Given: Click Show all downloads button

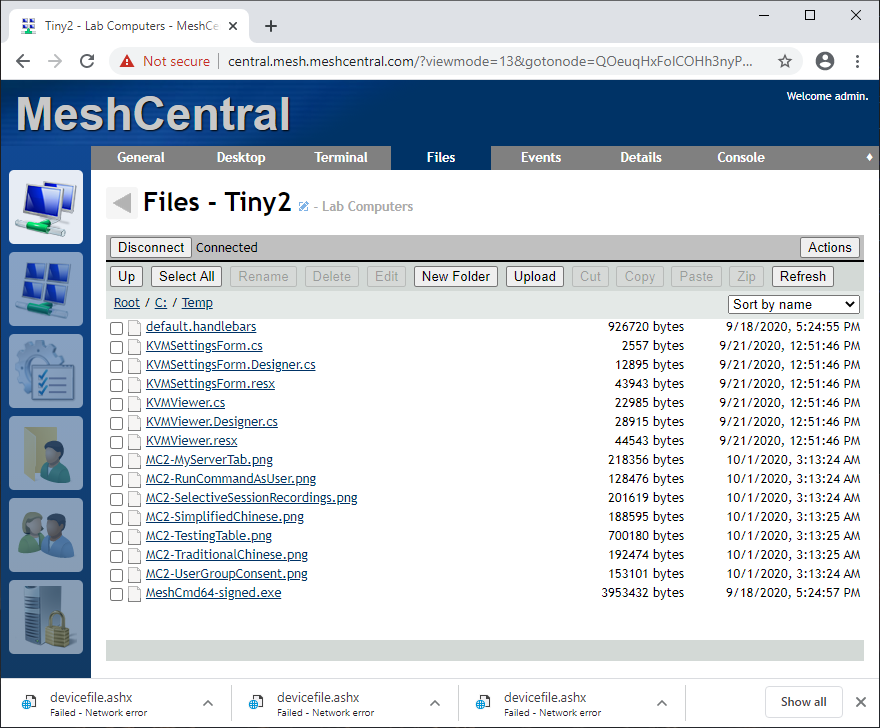Looking at the screenshot, I should 803,702.
